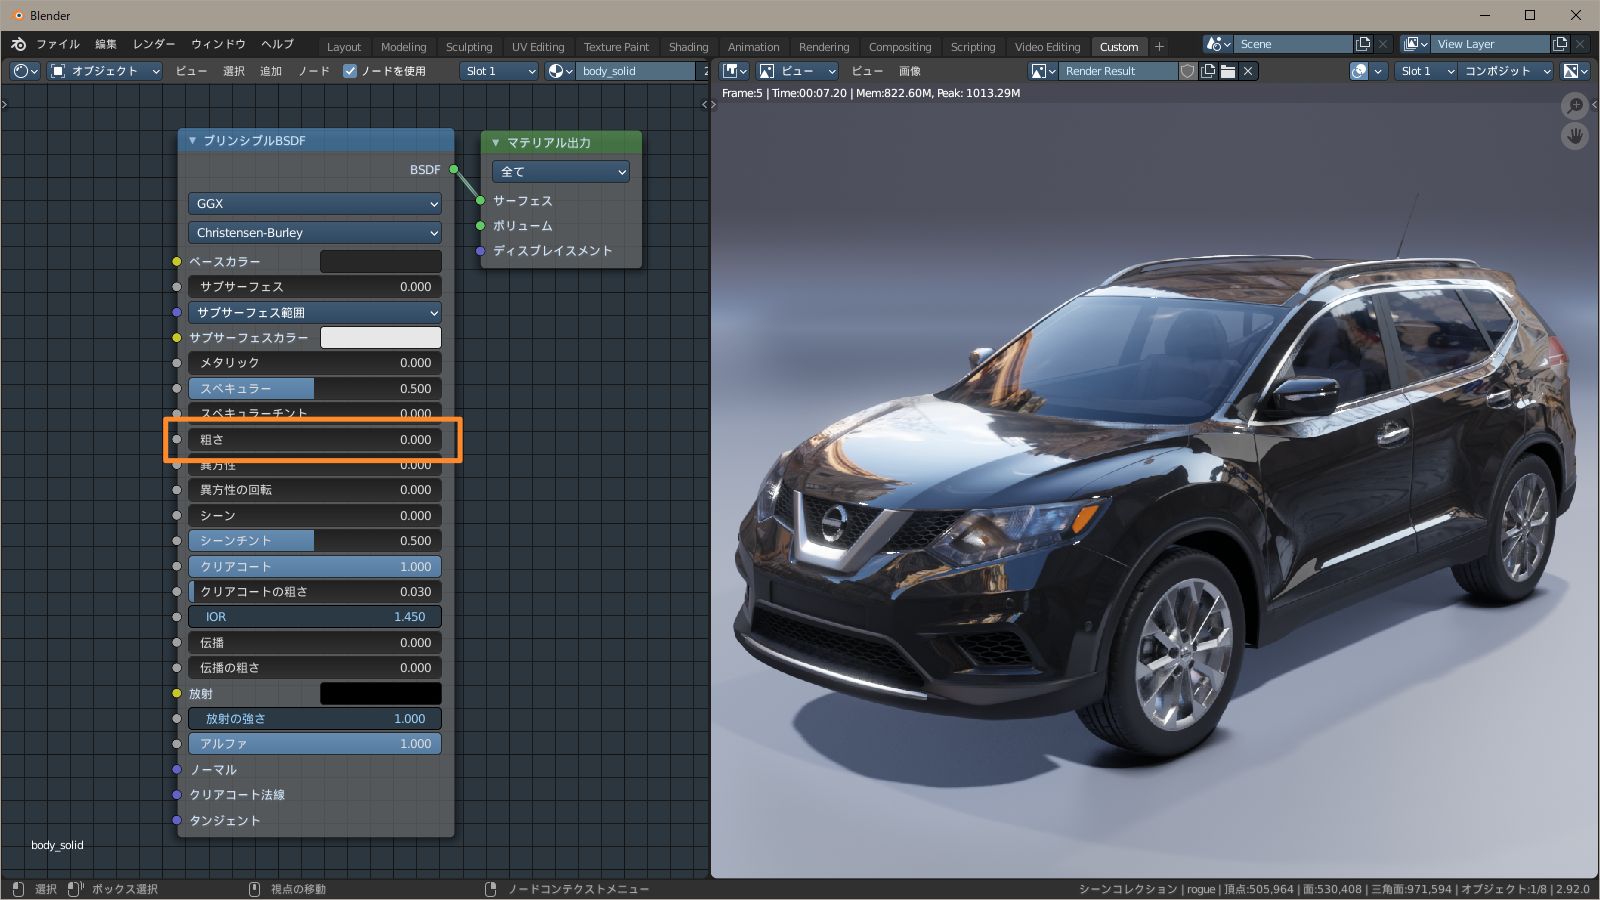Delete the current Scene

(x=1383, y=44)
